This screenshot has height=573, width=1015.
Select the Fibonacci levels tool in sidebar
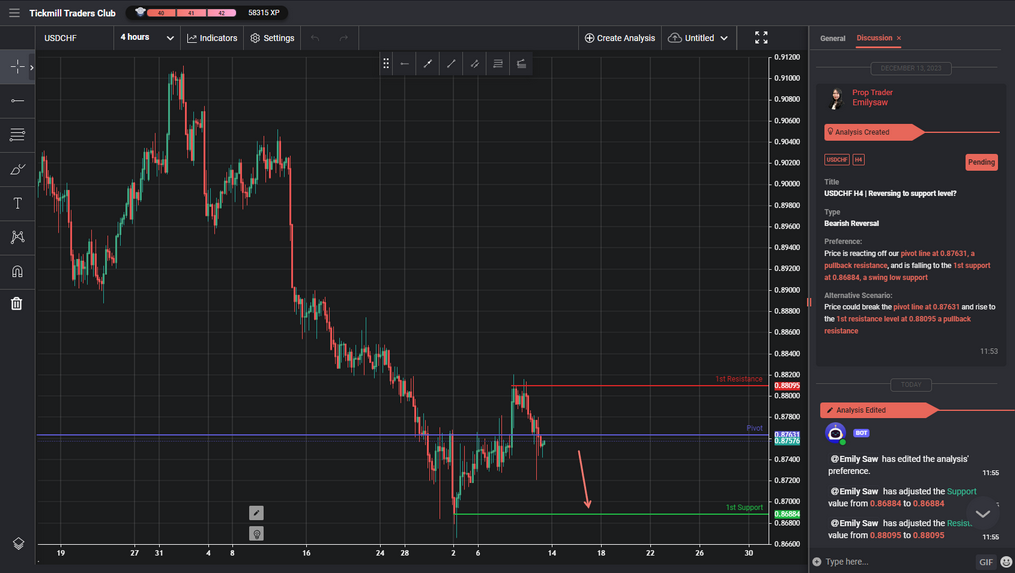point(17,135)
